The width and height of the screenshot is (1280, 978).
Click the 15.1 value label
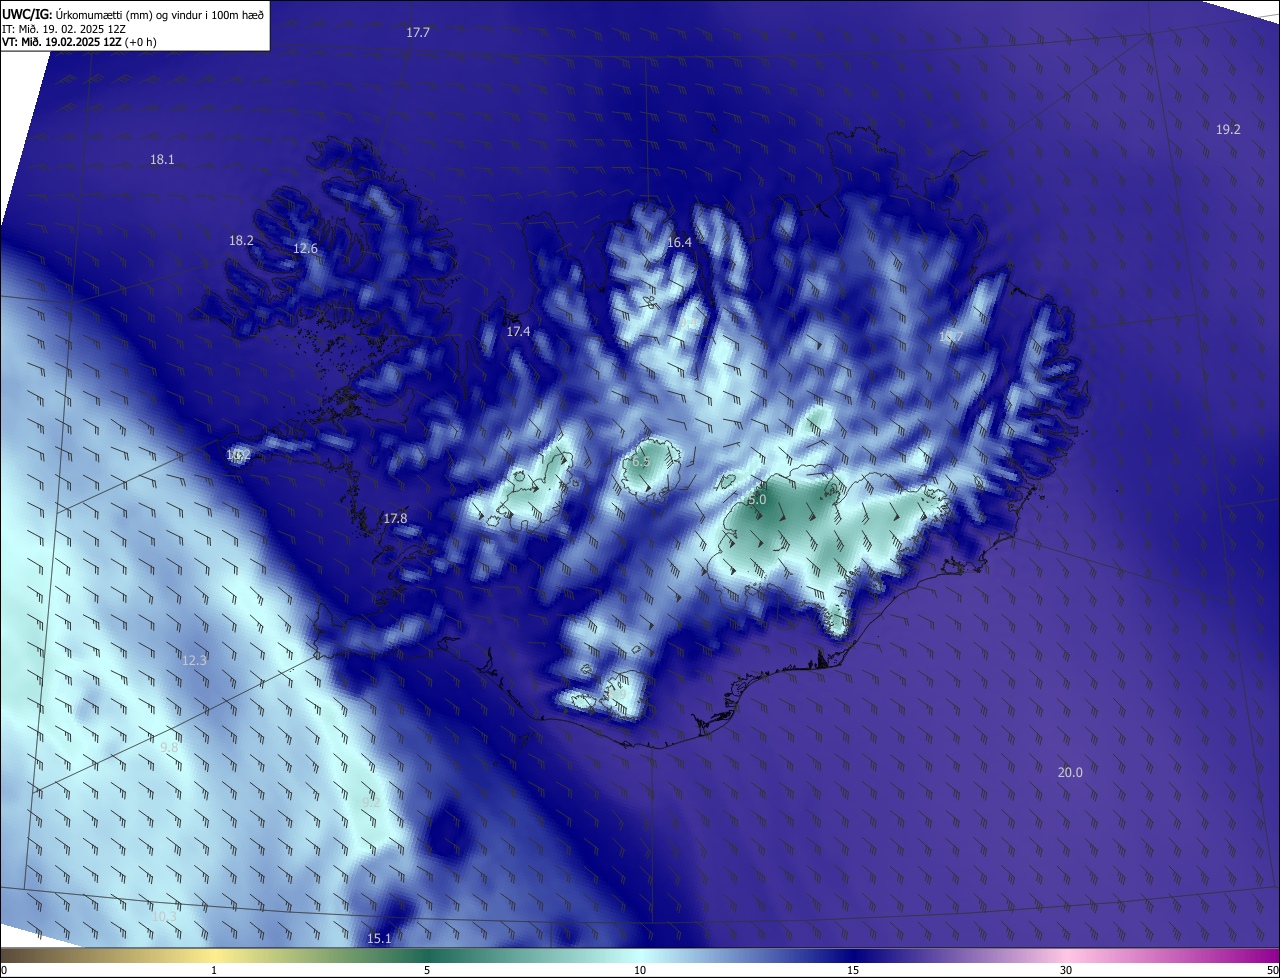tap(379, 939)
